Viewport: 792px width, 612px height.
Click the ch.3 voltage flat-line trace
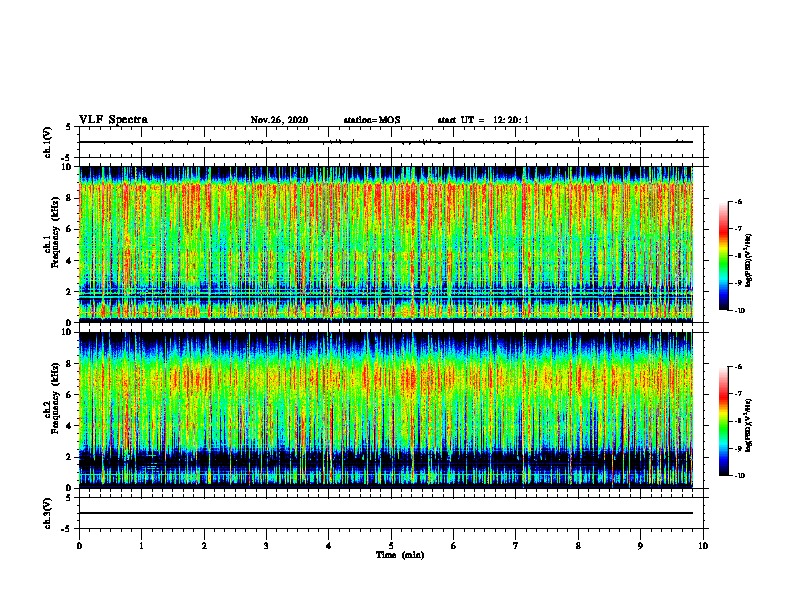(x=386, y=513)
